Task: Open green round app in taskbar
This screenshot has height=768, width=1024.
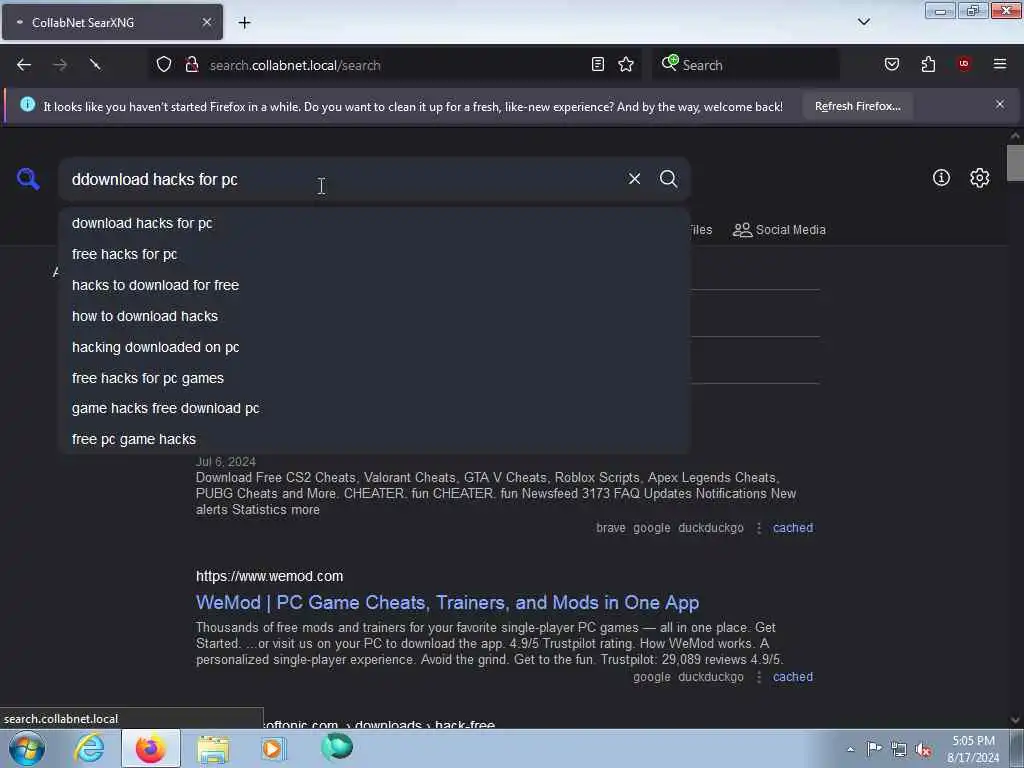Action: (337, 747)
